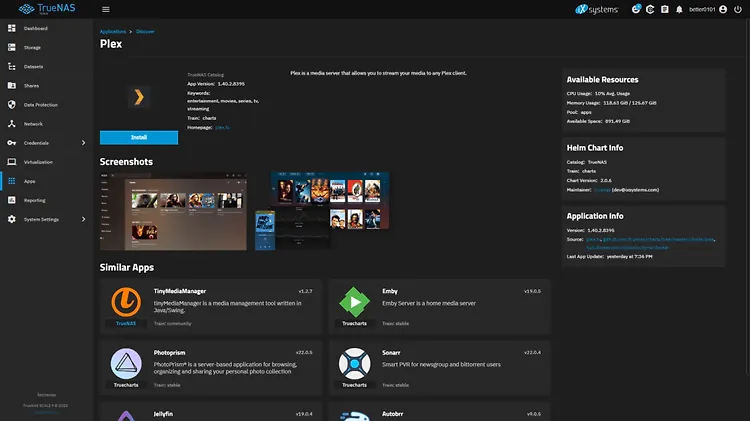Open the Photoprism app title
Viewport: 750px width, 421px height.
coord(169,353)
